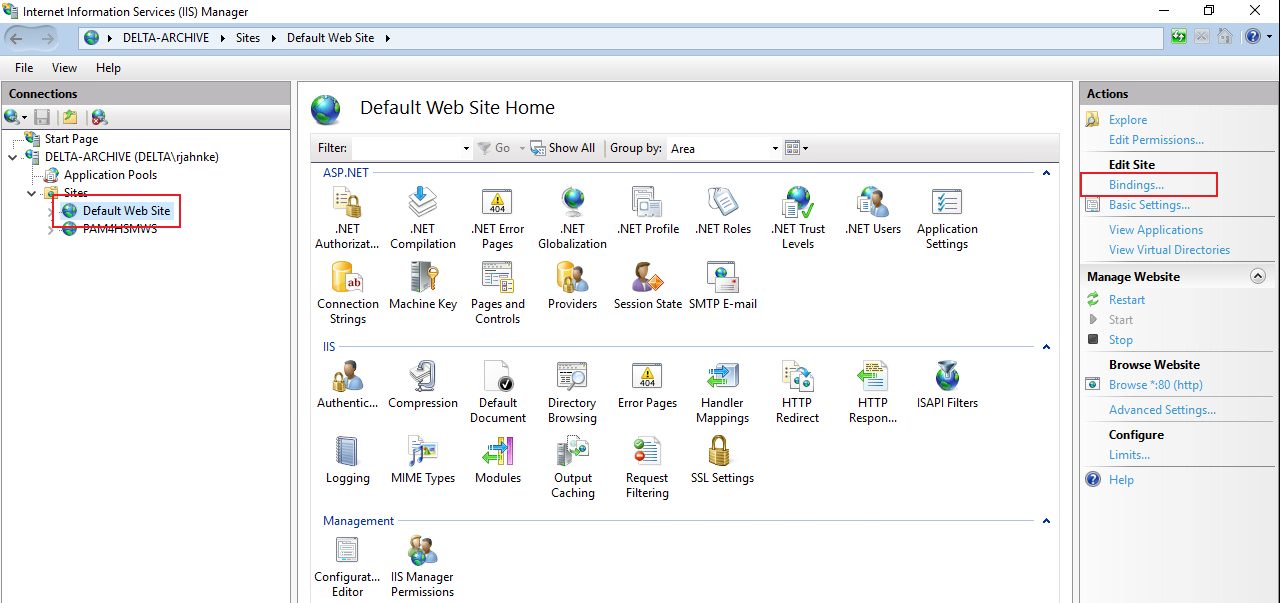The width and height of the screenshot is (1280, 603).
Task: Open .NET Roles feature
Action: (x=723, y=211)
